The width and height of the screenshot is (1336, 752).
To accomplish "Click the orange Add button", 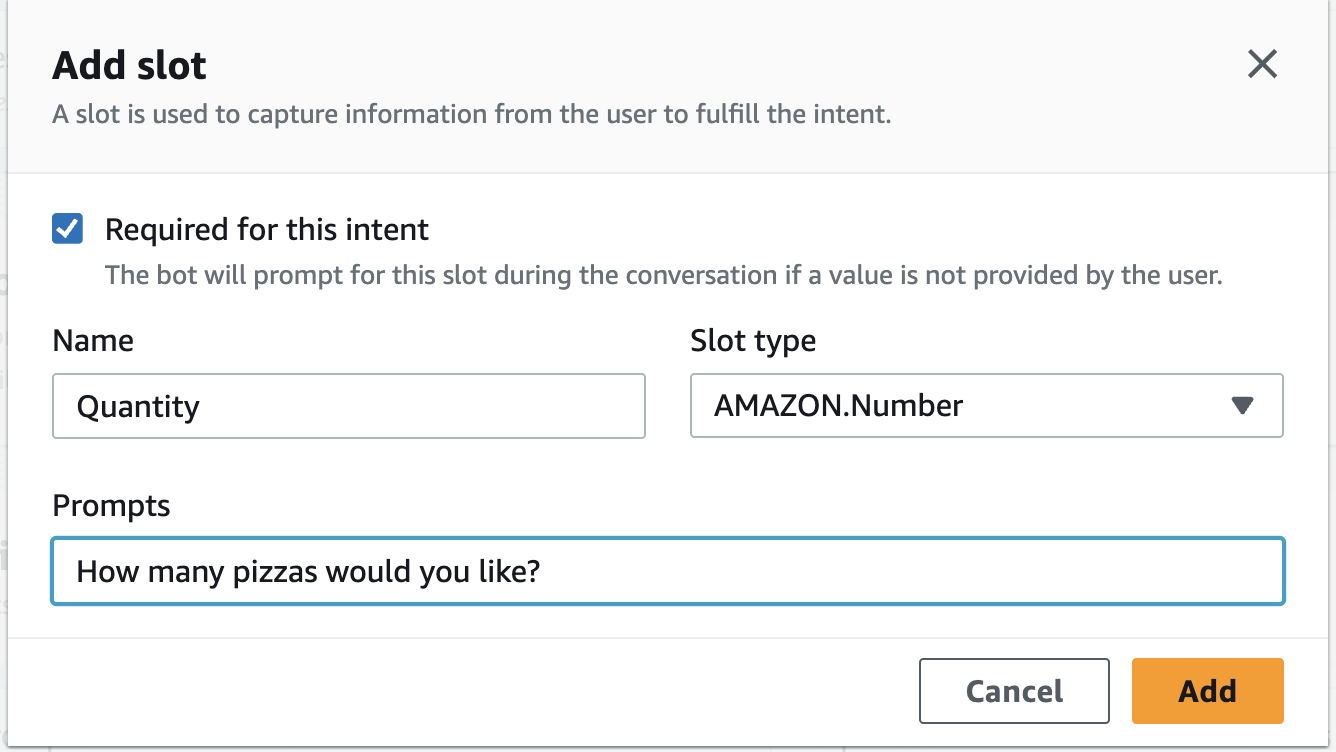I will tap(1207, 691).
